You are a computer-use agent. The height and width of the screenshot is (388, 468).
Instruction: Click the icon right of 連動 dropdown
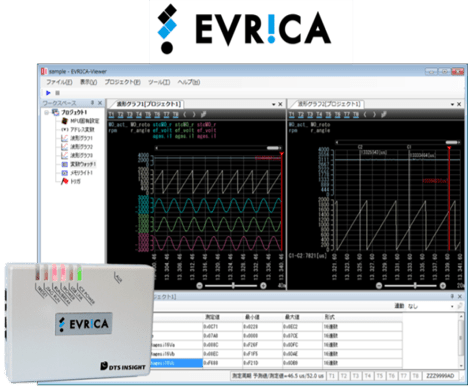pyautogui.click(x=459, y=306)
